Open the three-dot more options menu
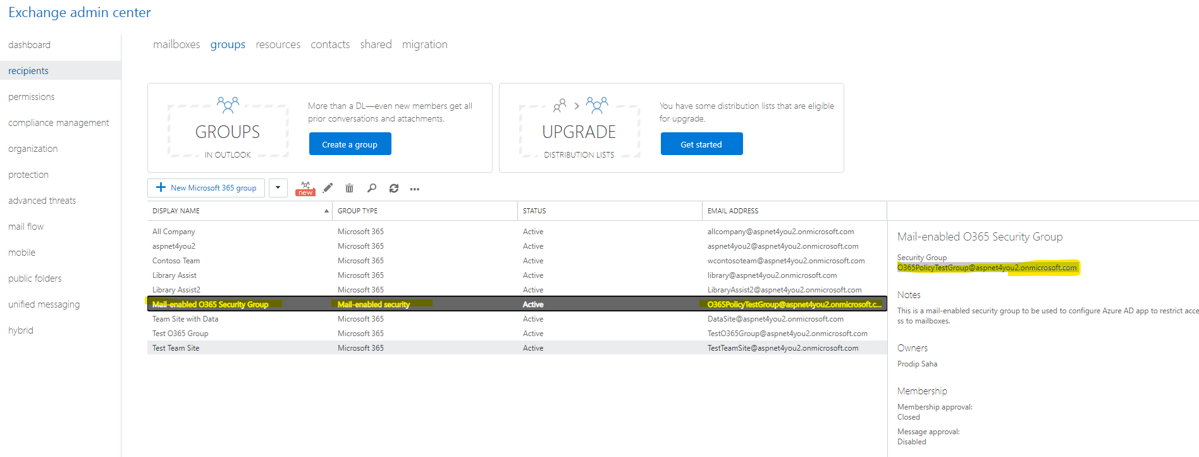Screen dimensions: 1199x457 click(x=415, y=188)
